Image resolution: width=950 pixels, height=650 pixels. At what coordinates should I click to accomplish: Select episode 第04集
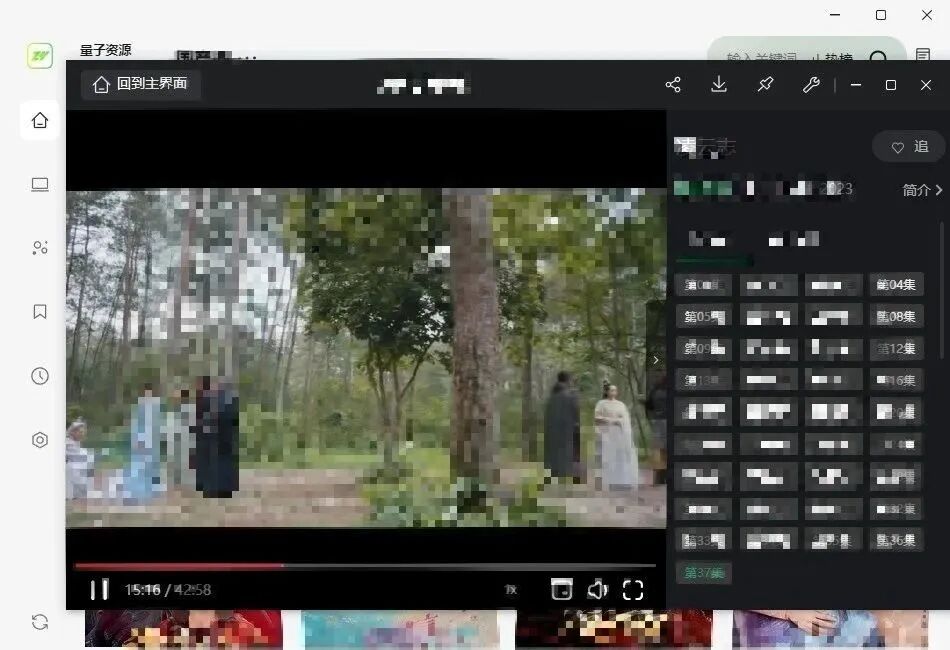point(896,284)
